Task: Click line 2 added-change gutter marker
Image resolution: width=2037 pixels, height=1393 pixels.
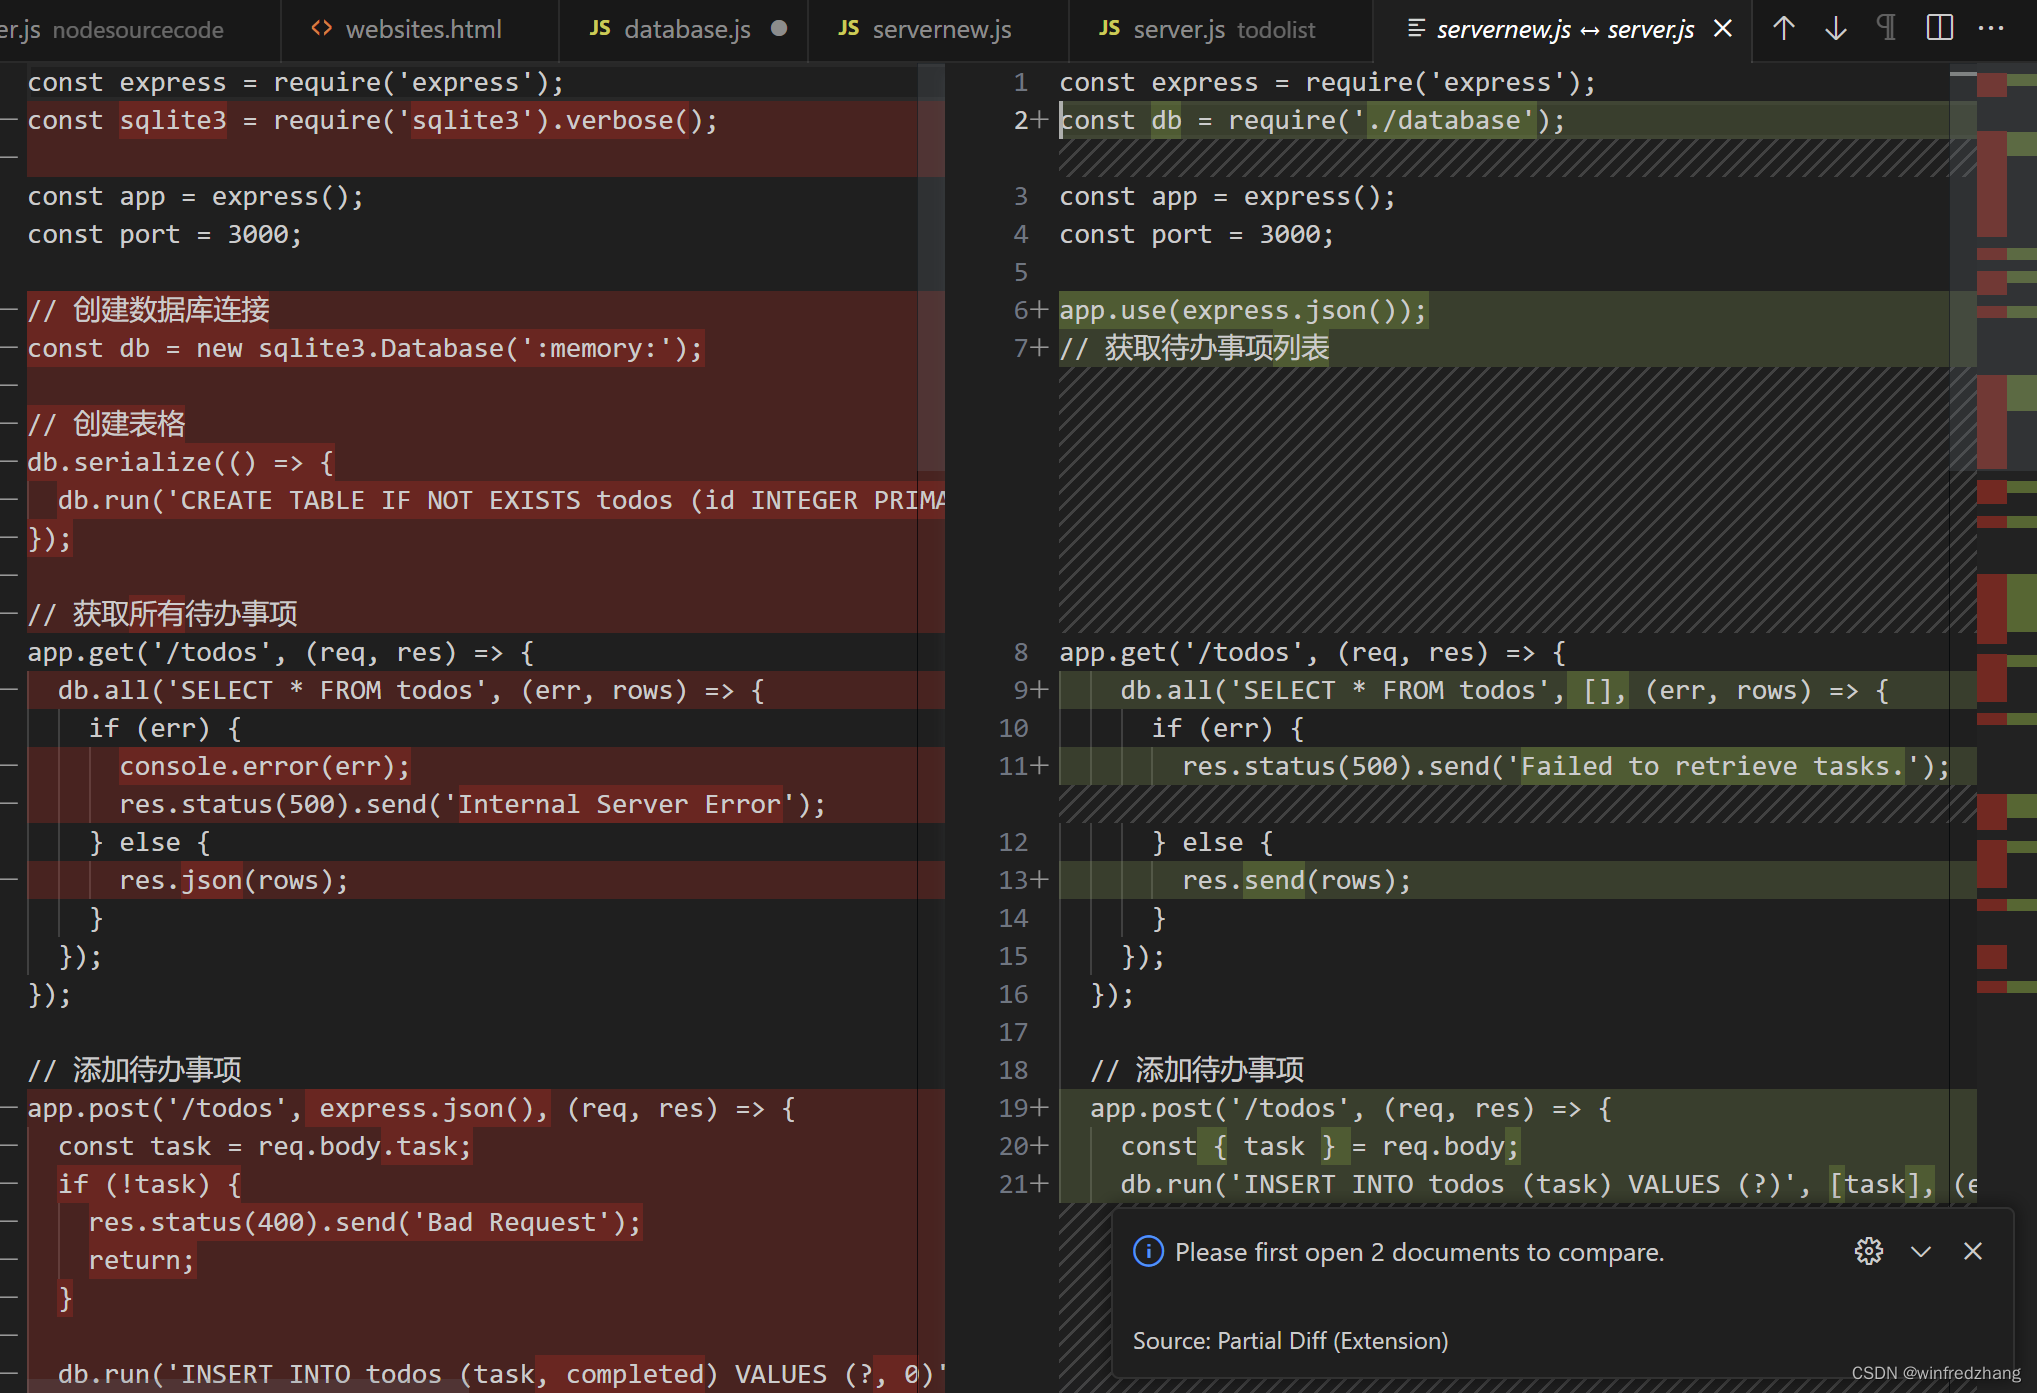Action: coord(1040,120)
